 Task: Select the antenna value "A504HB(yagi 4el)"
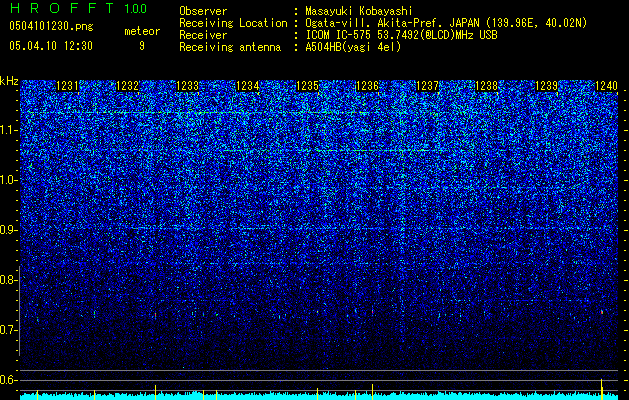(x=353, y=47)
